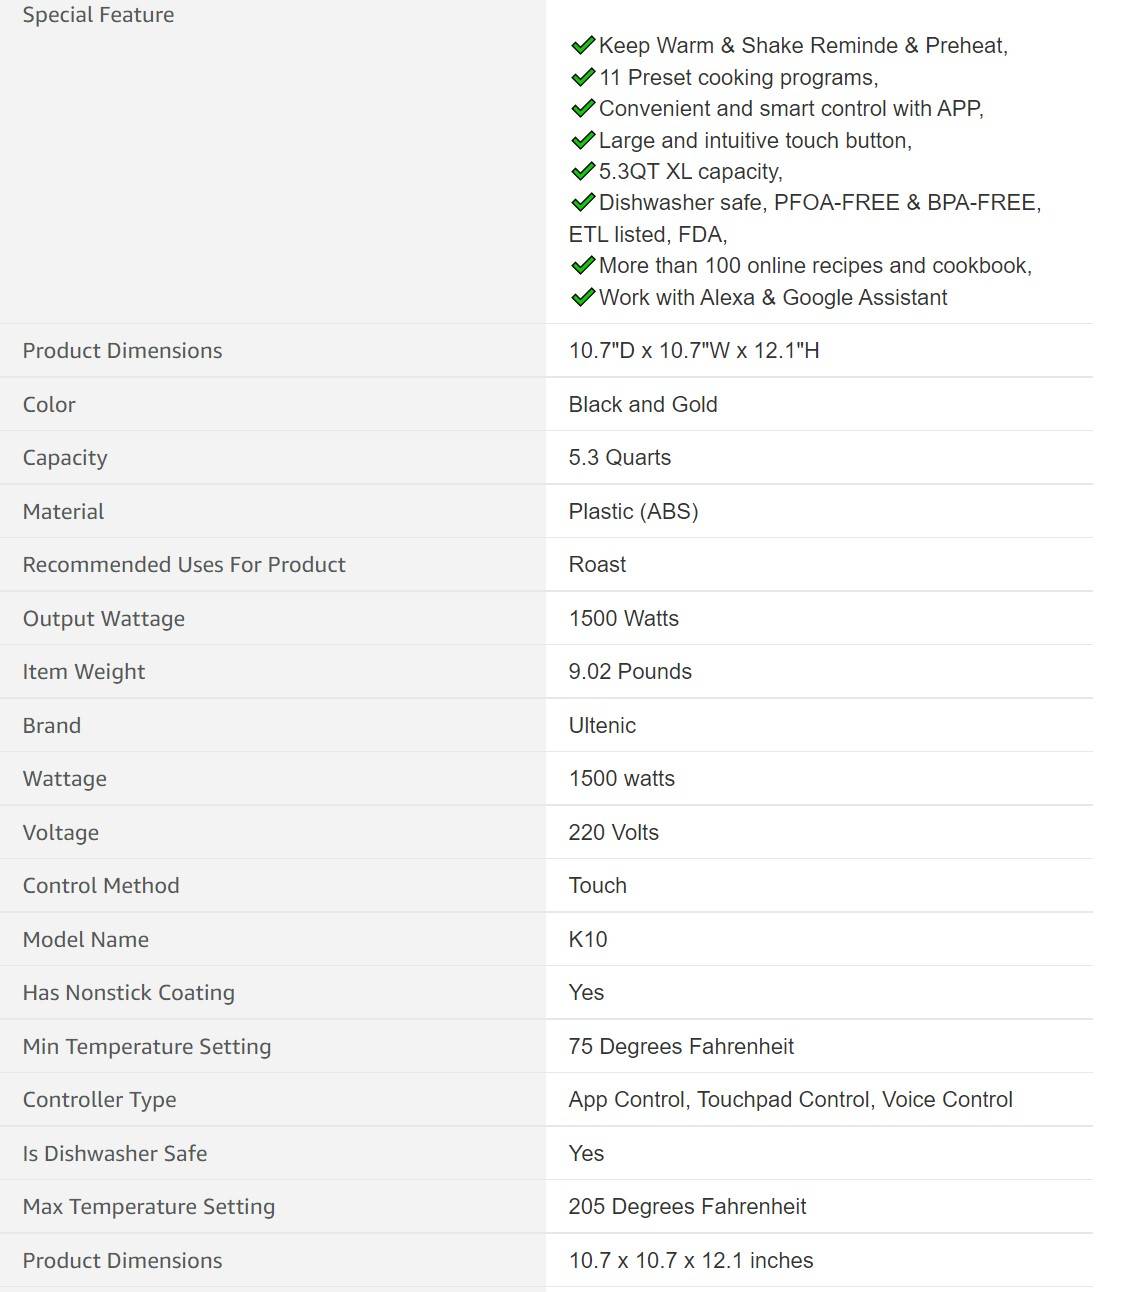Click the 220 Volts voltage value
Image resolution: width=1138 pixels, height=1292 pixels.
[x=614, y=832]
